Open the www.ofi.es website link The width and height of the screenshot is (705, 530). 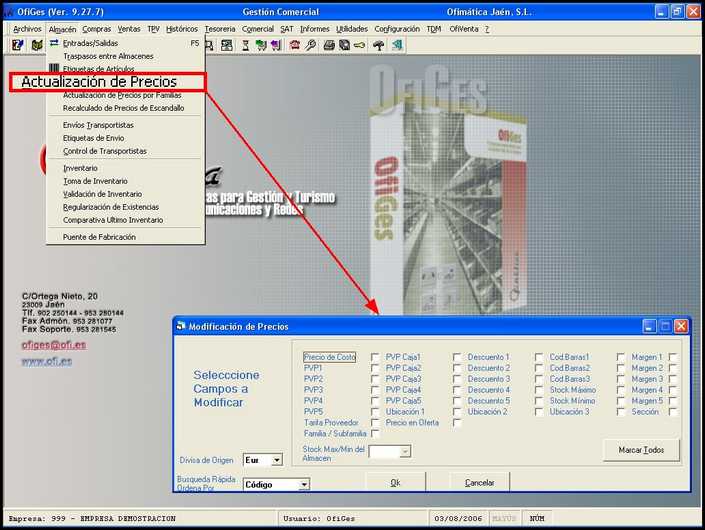point(47,361)
